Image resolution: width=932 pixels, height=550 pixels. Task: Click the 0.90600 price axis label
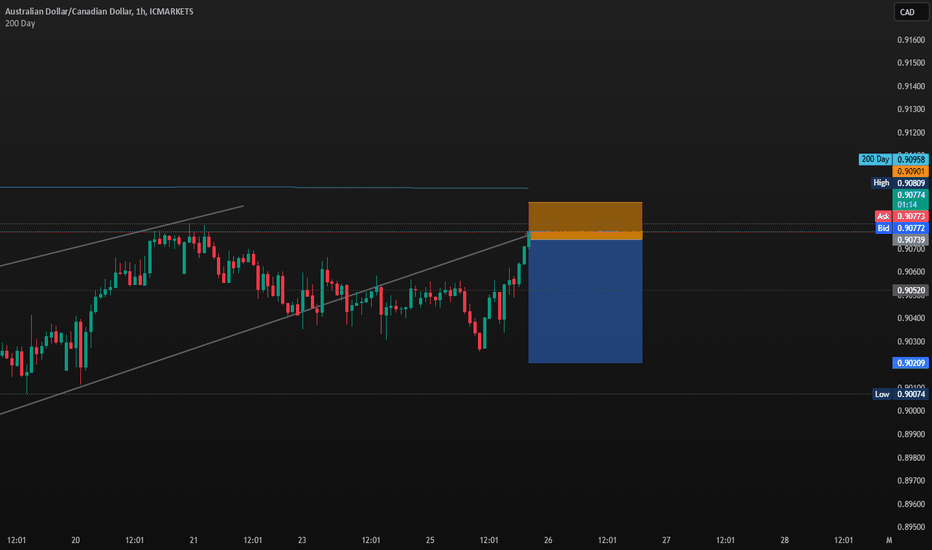tap(911, 272)
